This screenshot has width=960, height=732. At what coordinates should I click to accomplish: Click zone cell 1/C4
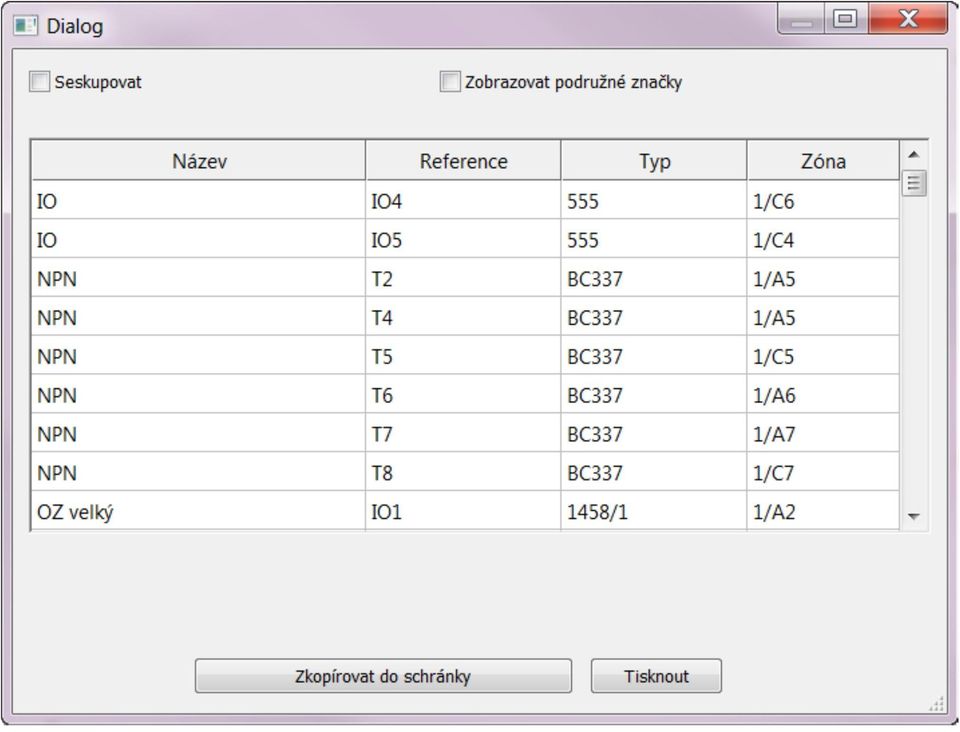(823, 239)
